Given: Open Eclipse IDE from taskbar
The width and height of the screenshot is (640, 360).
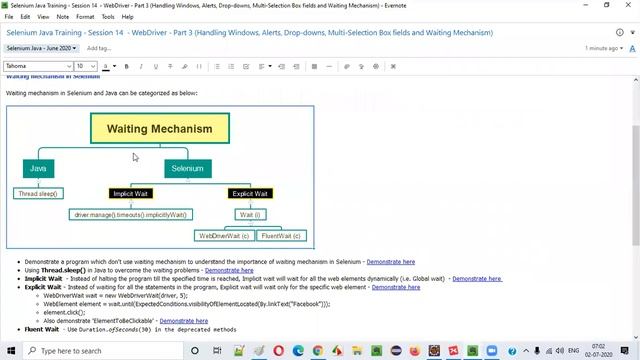Looking at the screenshot, I should tap(396, 351).
